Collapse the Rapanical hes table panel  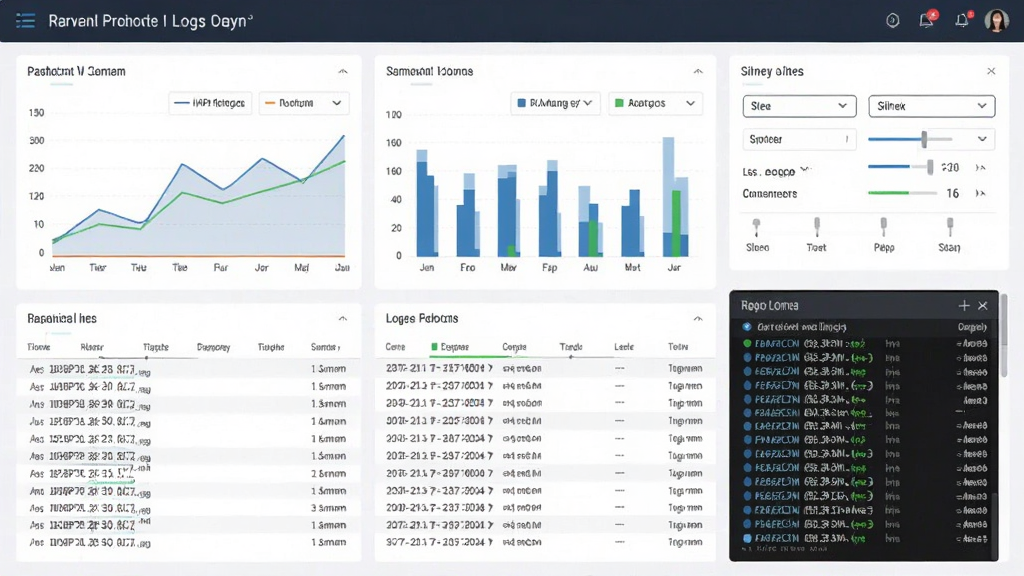tap(343, 319)
